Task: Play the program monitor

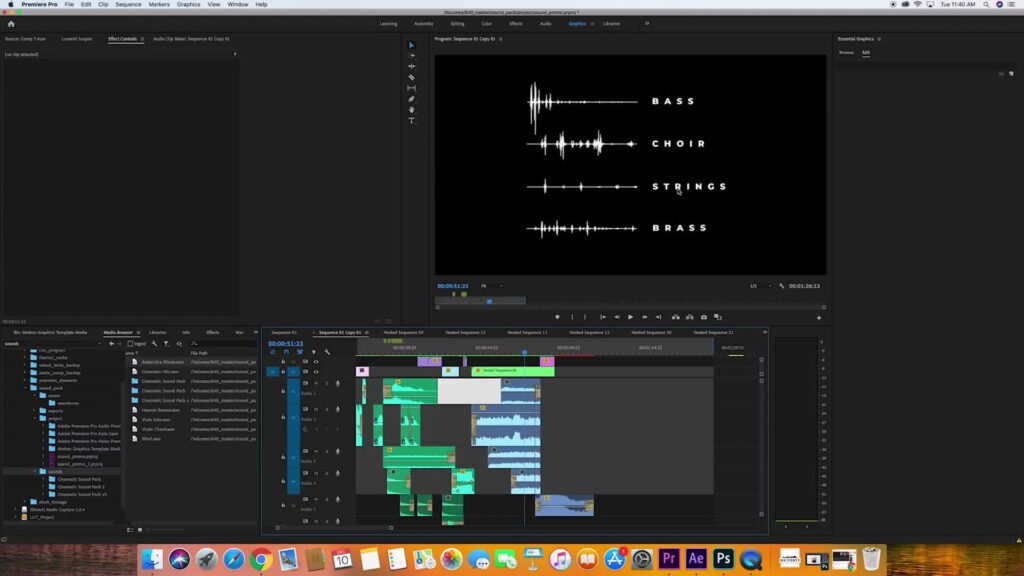Action: tap(630, 317)
